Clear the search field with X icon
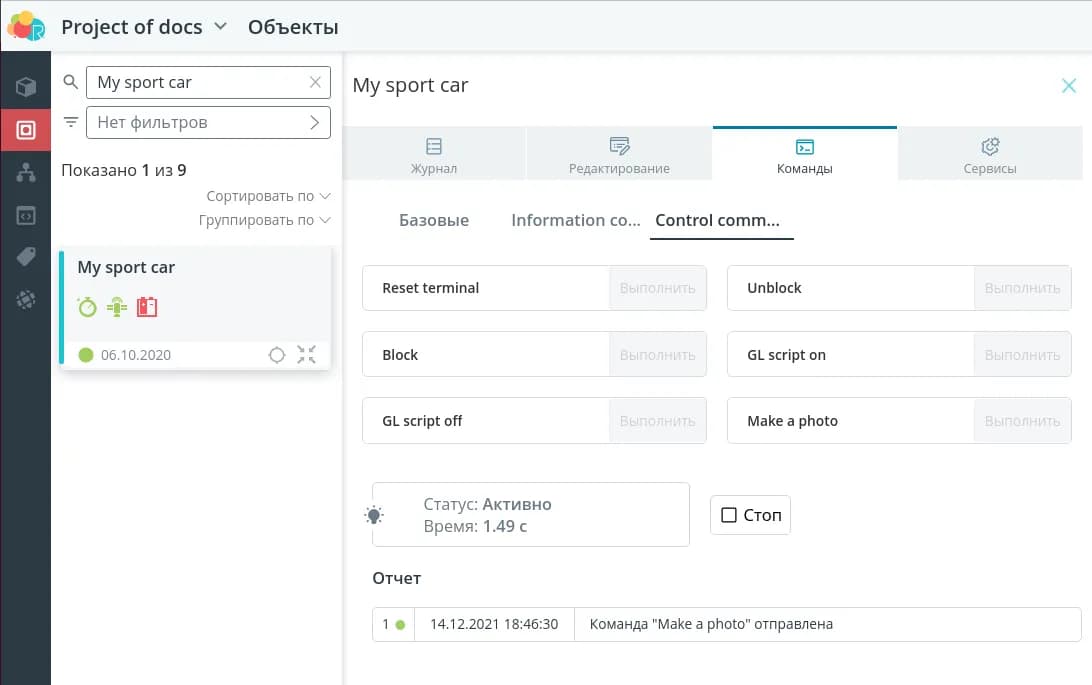Screen dimensions: 1092x685 tap(316, 83)
